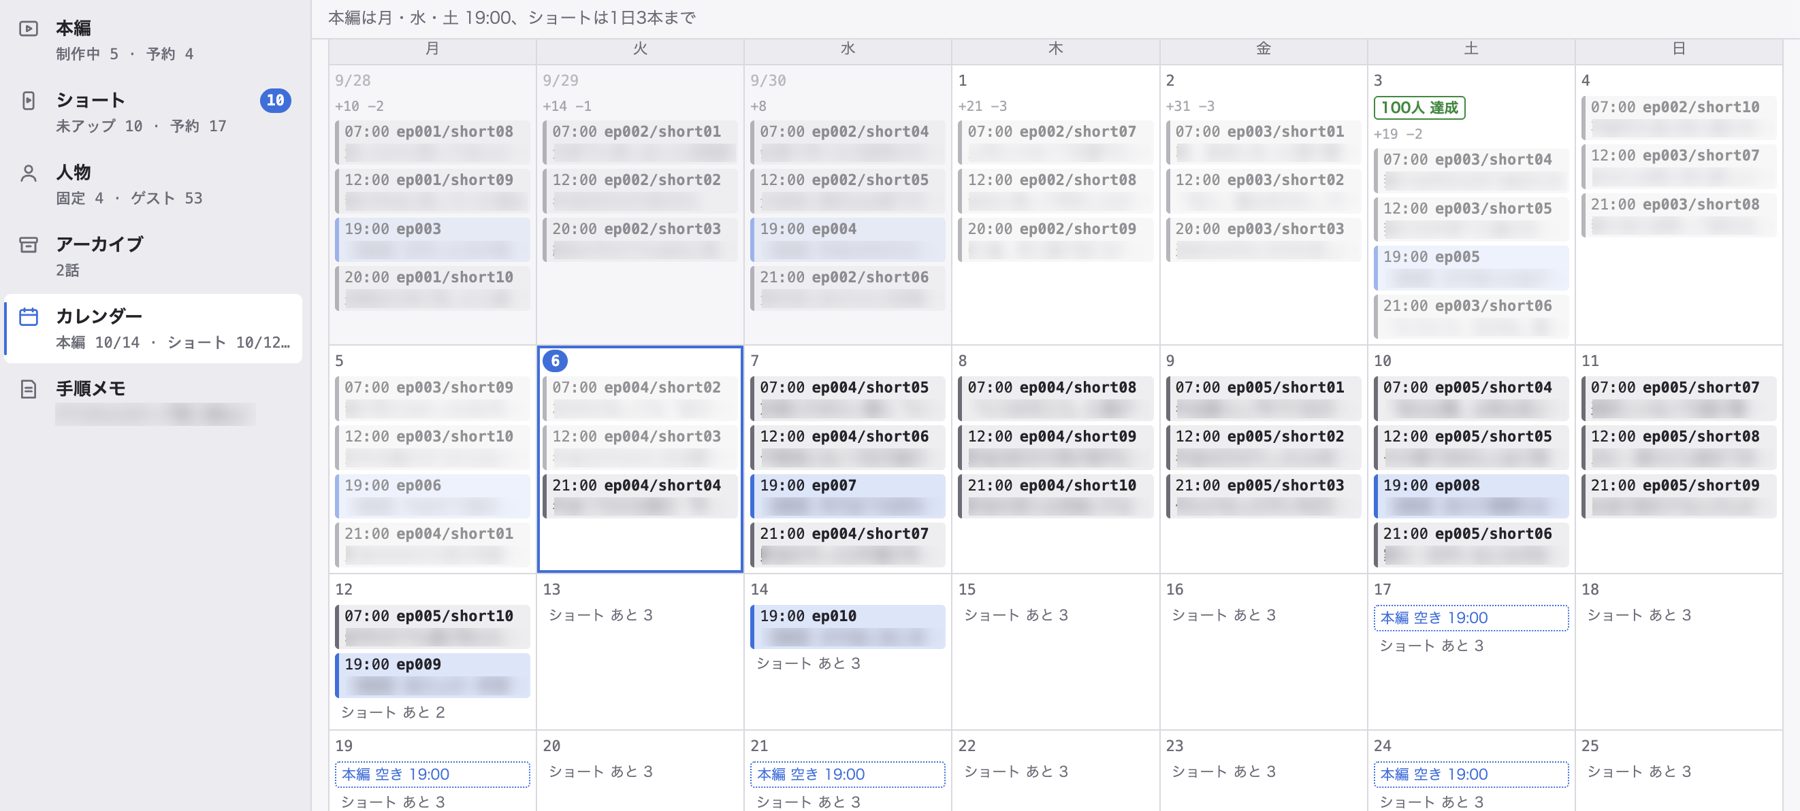
Task: Open 20:00 ep002/short03 entry
Action: click(x=640, y=240)
